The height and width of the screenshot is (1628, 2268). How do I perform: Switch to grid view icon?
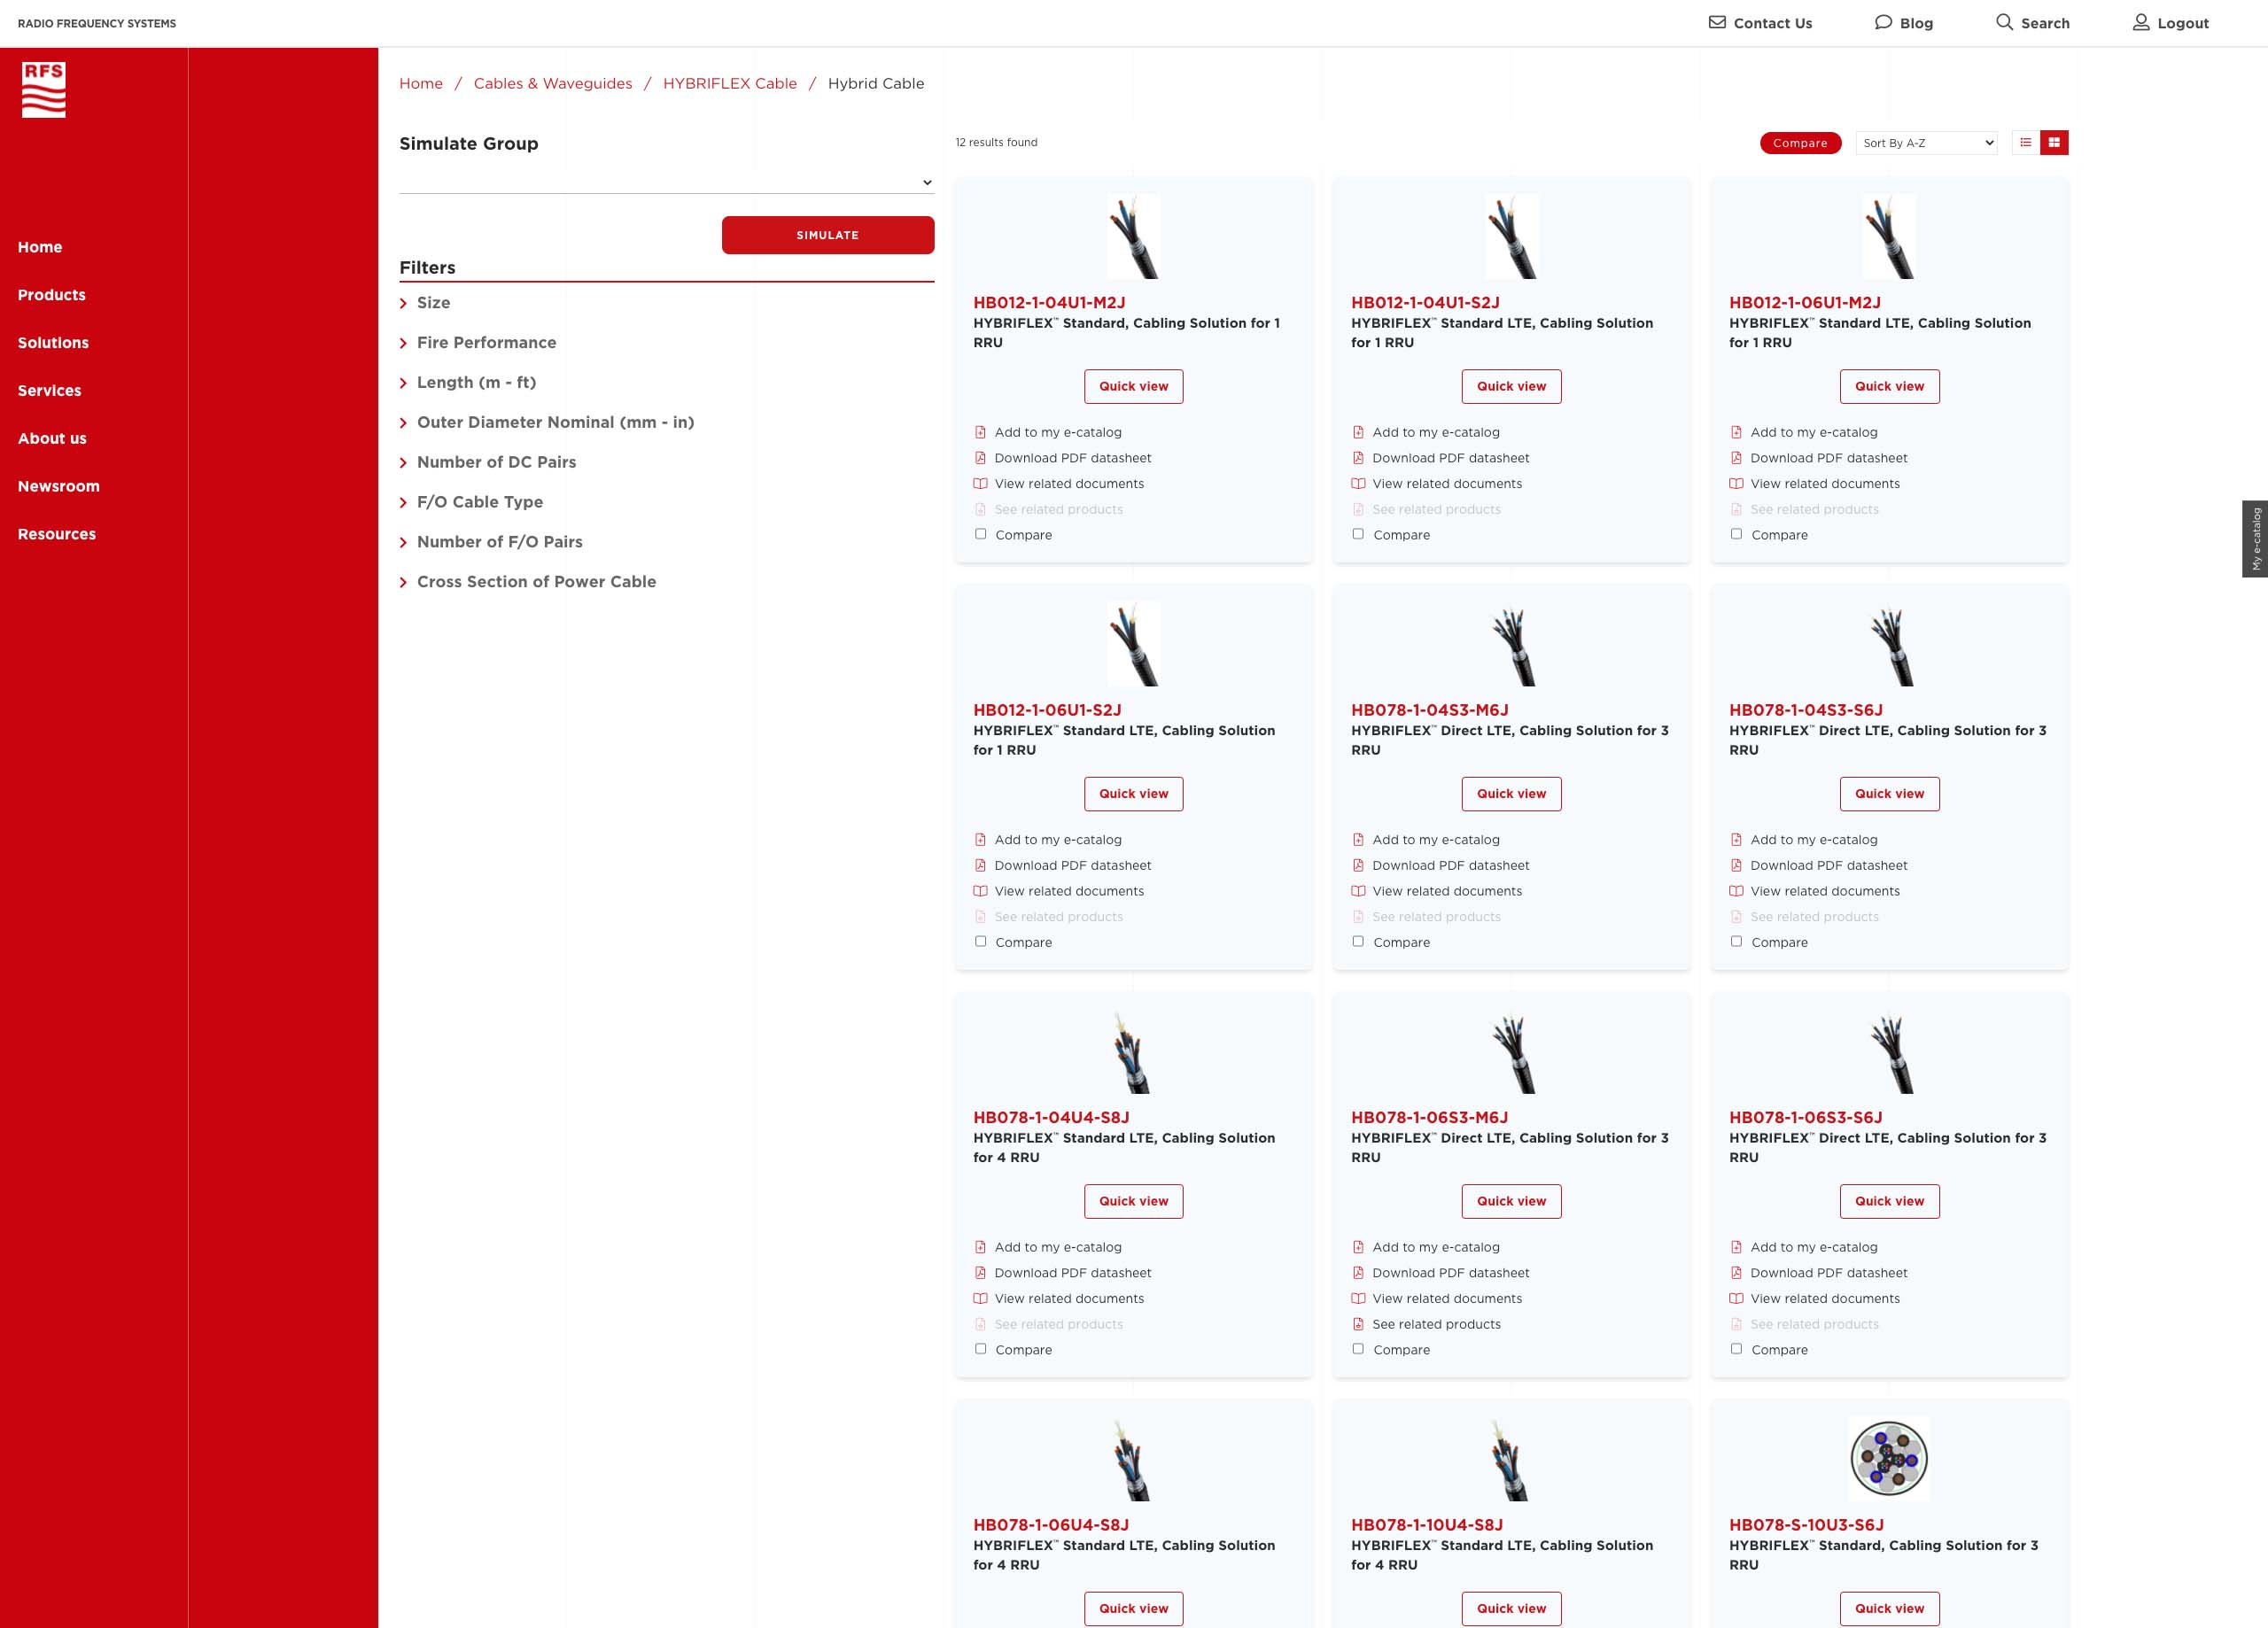click(x=2054, y=143)
